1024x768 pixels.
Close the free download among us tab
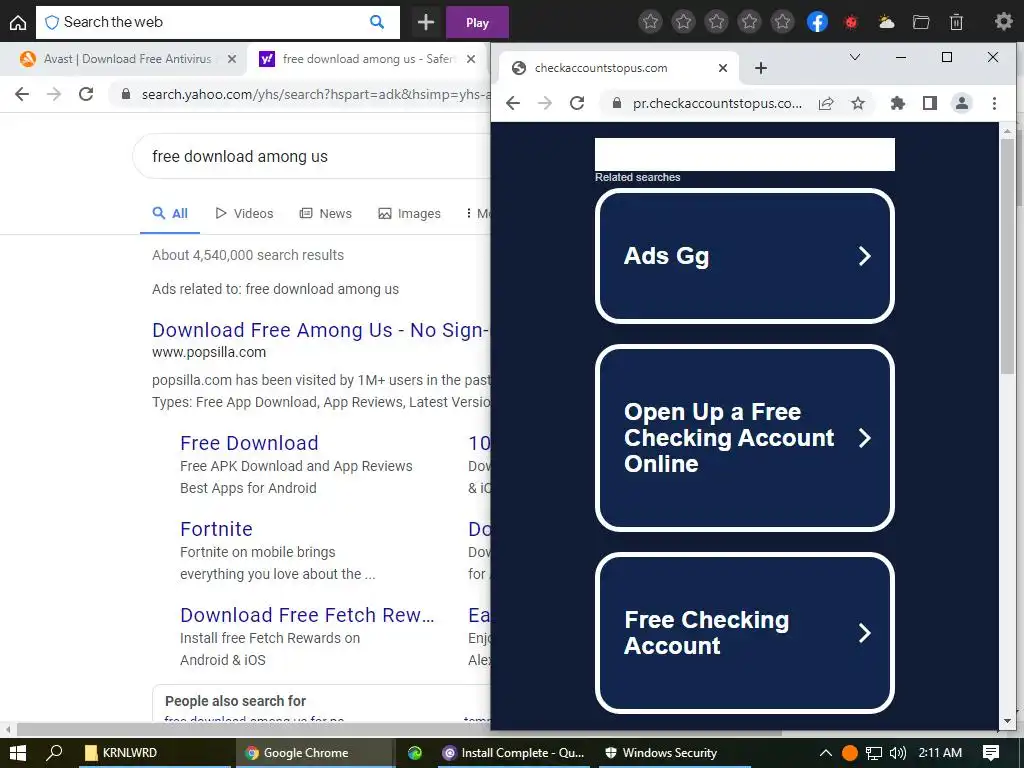471,59
